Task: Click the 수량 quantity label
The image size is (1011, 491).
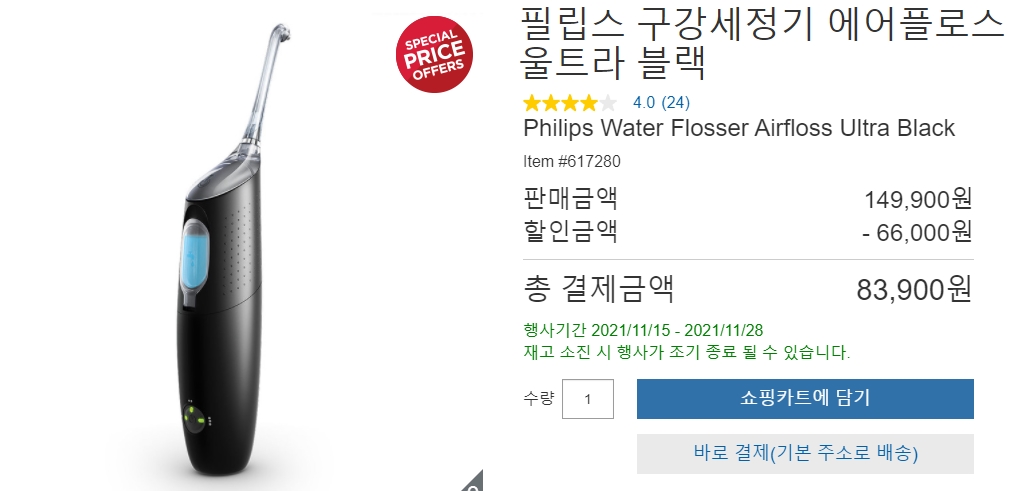Action: coord(538,398)
